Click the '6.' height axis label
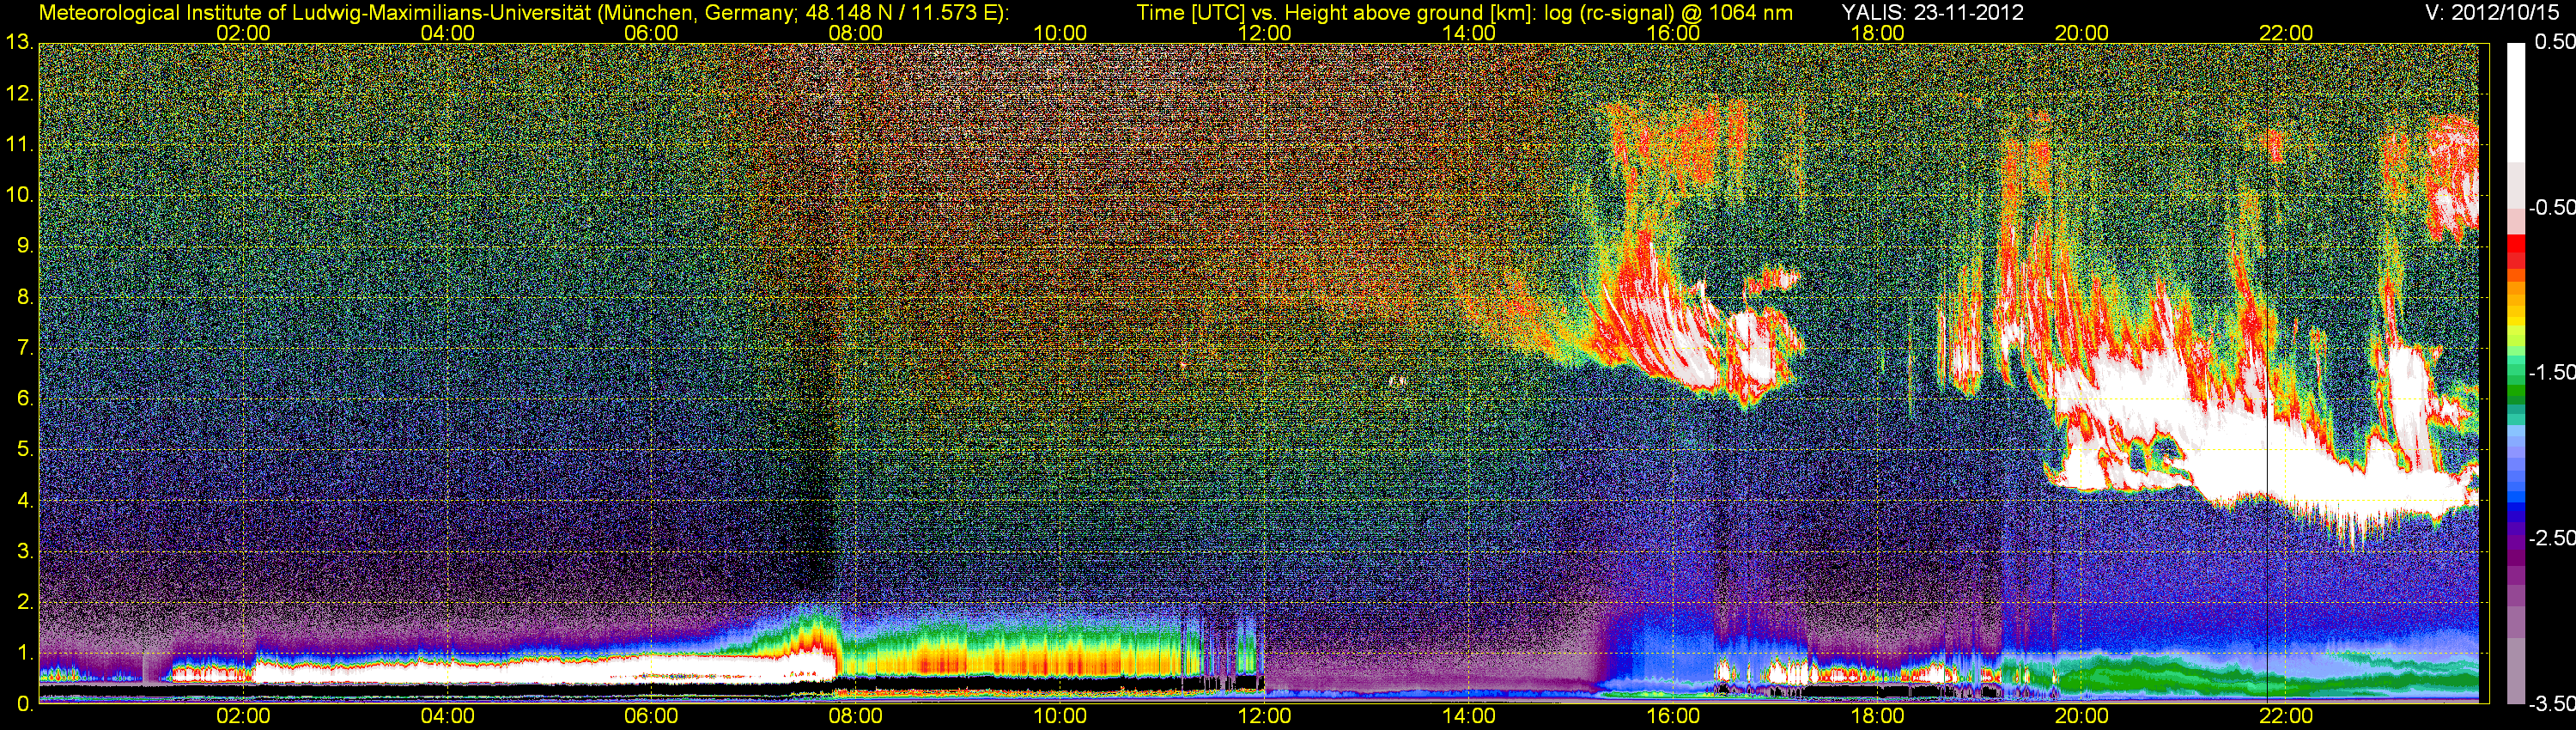This screenshot has height=730, width=2576. [24, 399]
